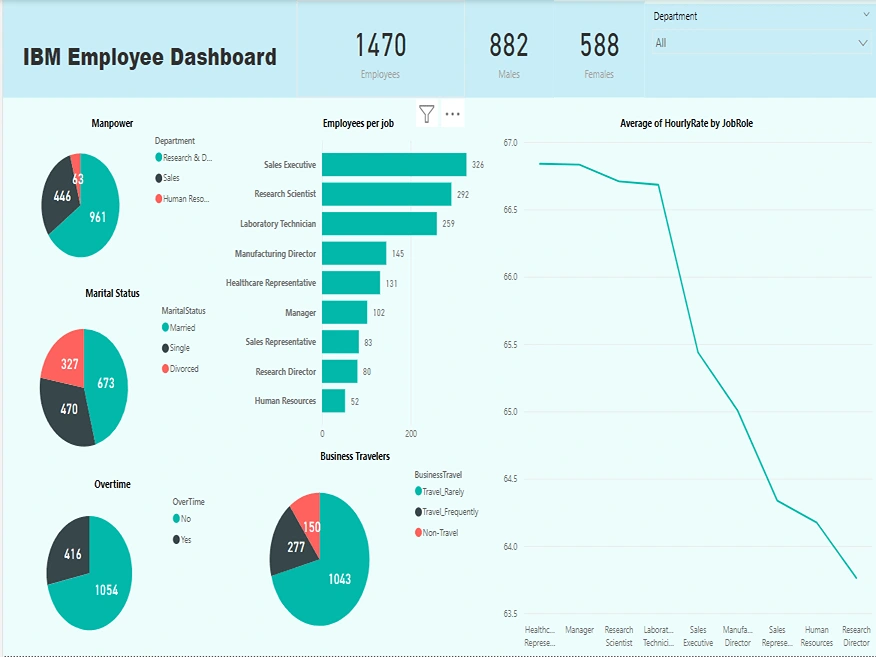This screenshot has width=876, height=657.
Task: Open the more options ellipsis menu
Action: [x=453, y=114]
